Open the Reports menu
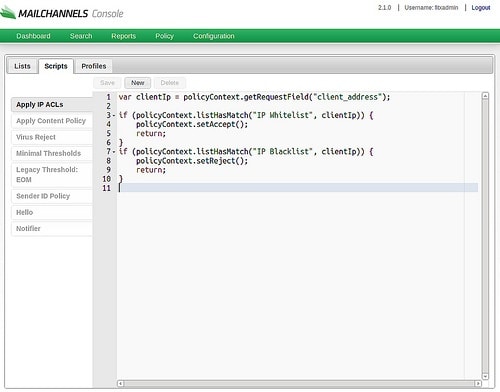This screenshot has height=392, width=500. [124, 36]
